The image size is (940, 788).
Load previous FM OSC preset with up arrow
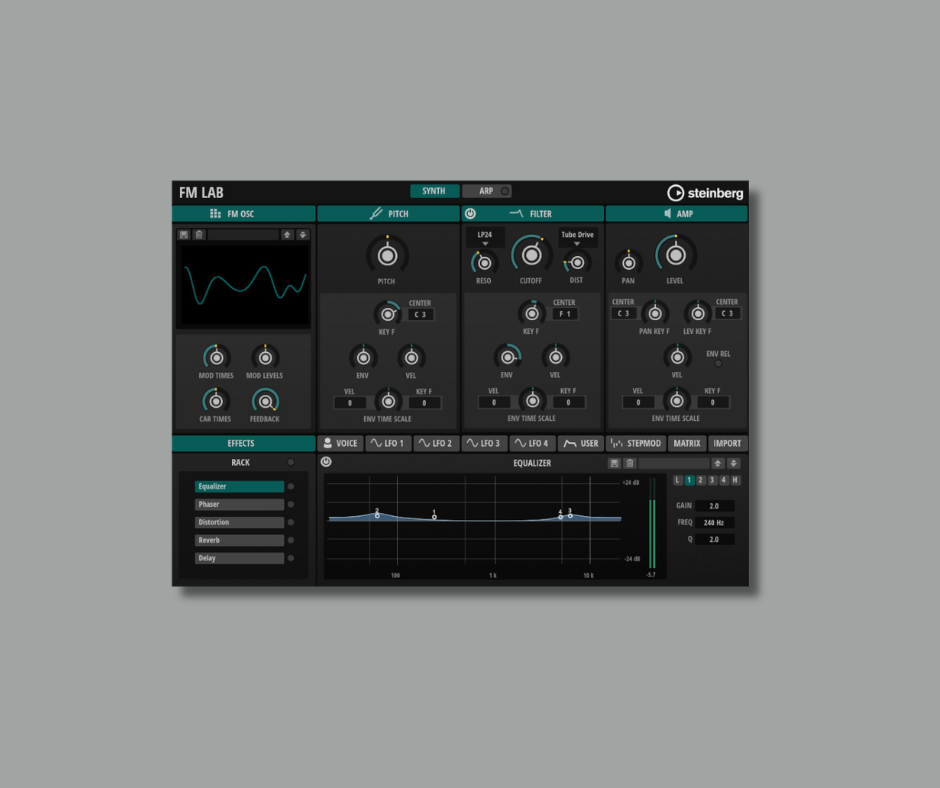click(x=287, y=234)
